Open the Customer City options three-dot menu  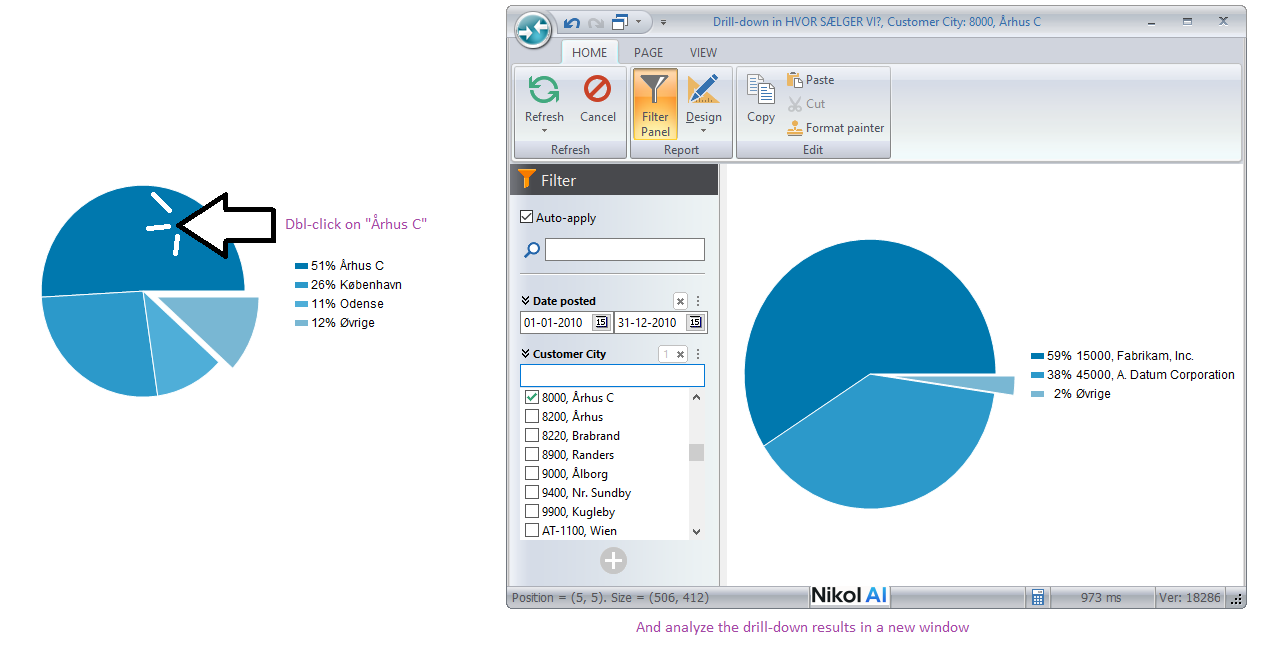(x=698, y=354)
